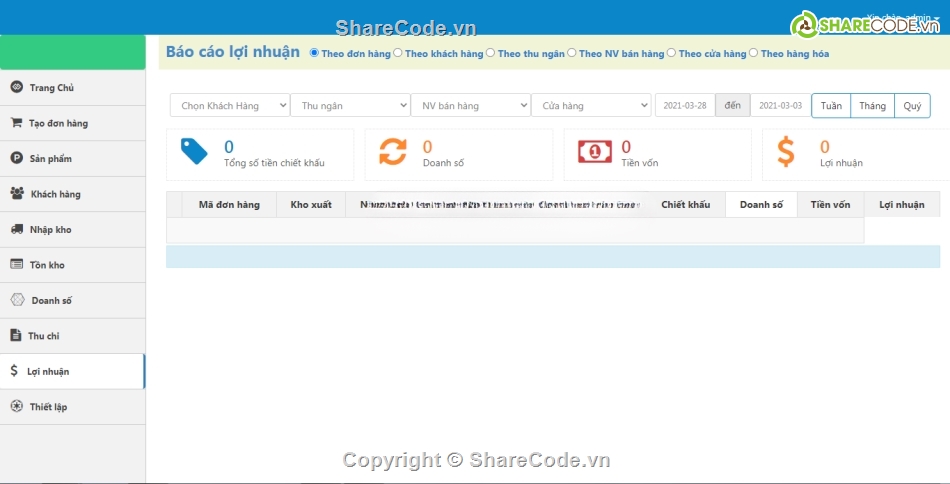Sort by Tiền vốn column header
This screenshot has height=484, width=950.
831,205
